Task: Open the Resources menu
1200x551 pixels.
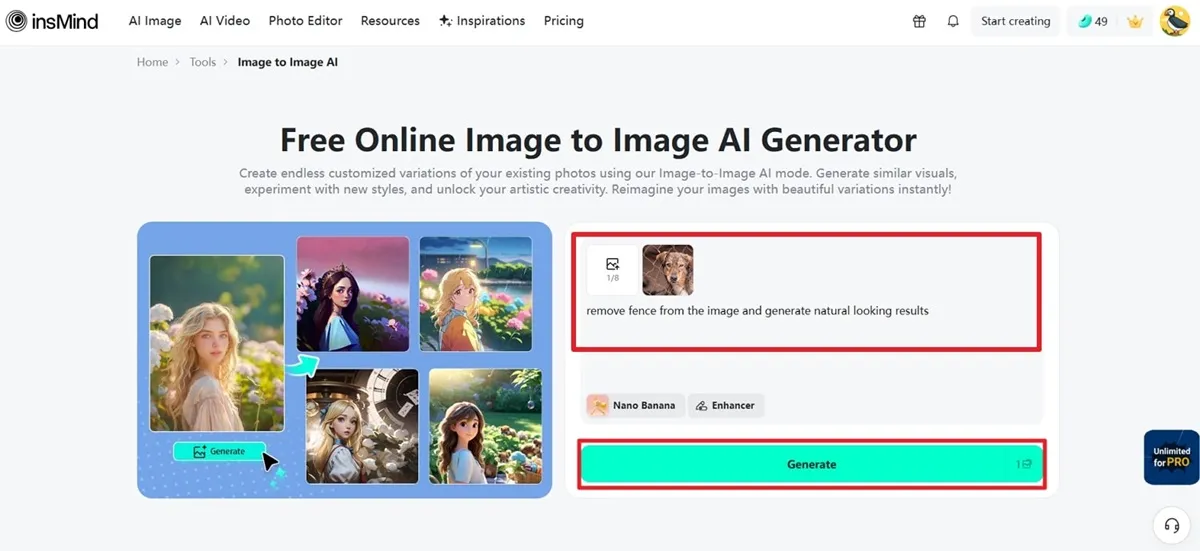Action: (390, 21)
